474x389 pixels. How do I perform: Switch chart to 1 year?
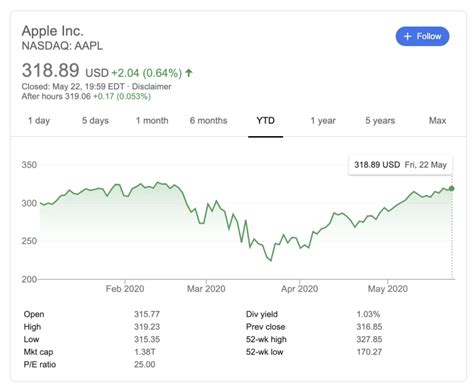point(323,121)
